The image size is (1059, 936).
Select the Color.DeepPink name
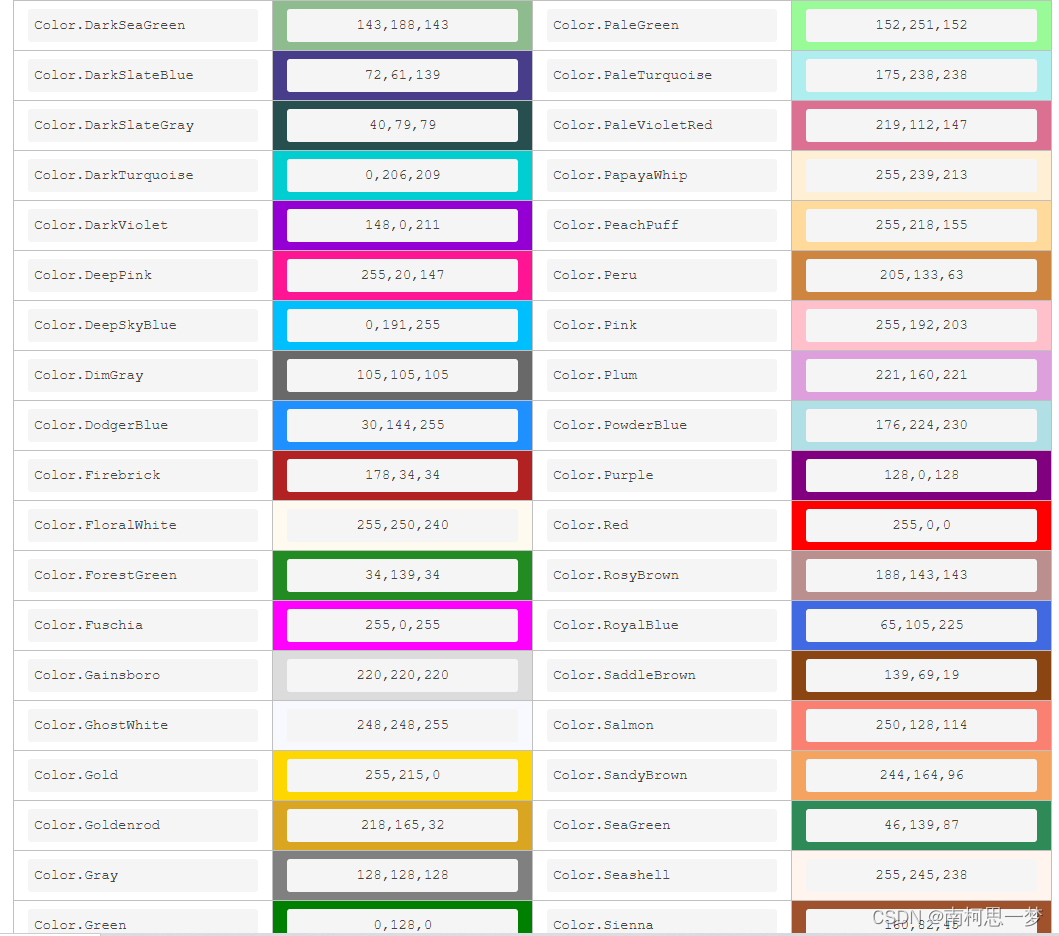click(143, 275)
